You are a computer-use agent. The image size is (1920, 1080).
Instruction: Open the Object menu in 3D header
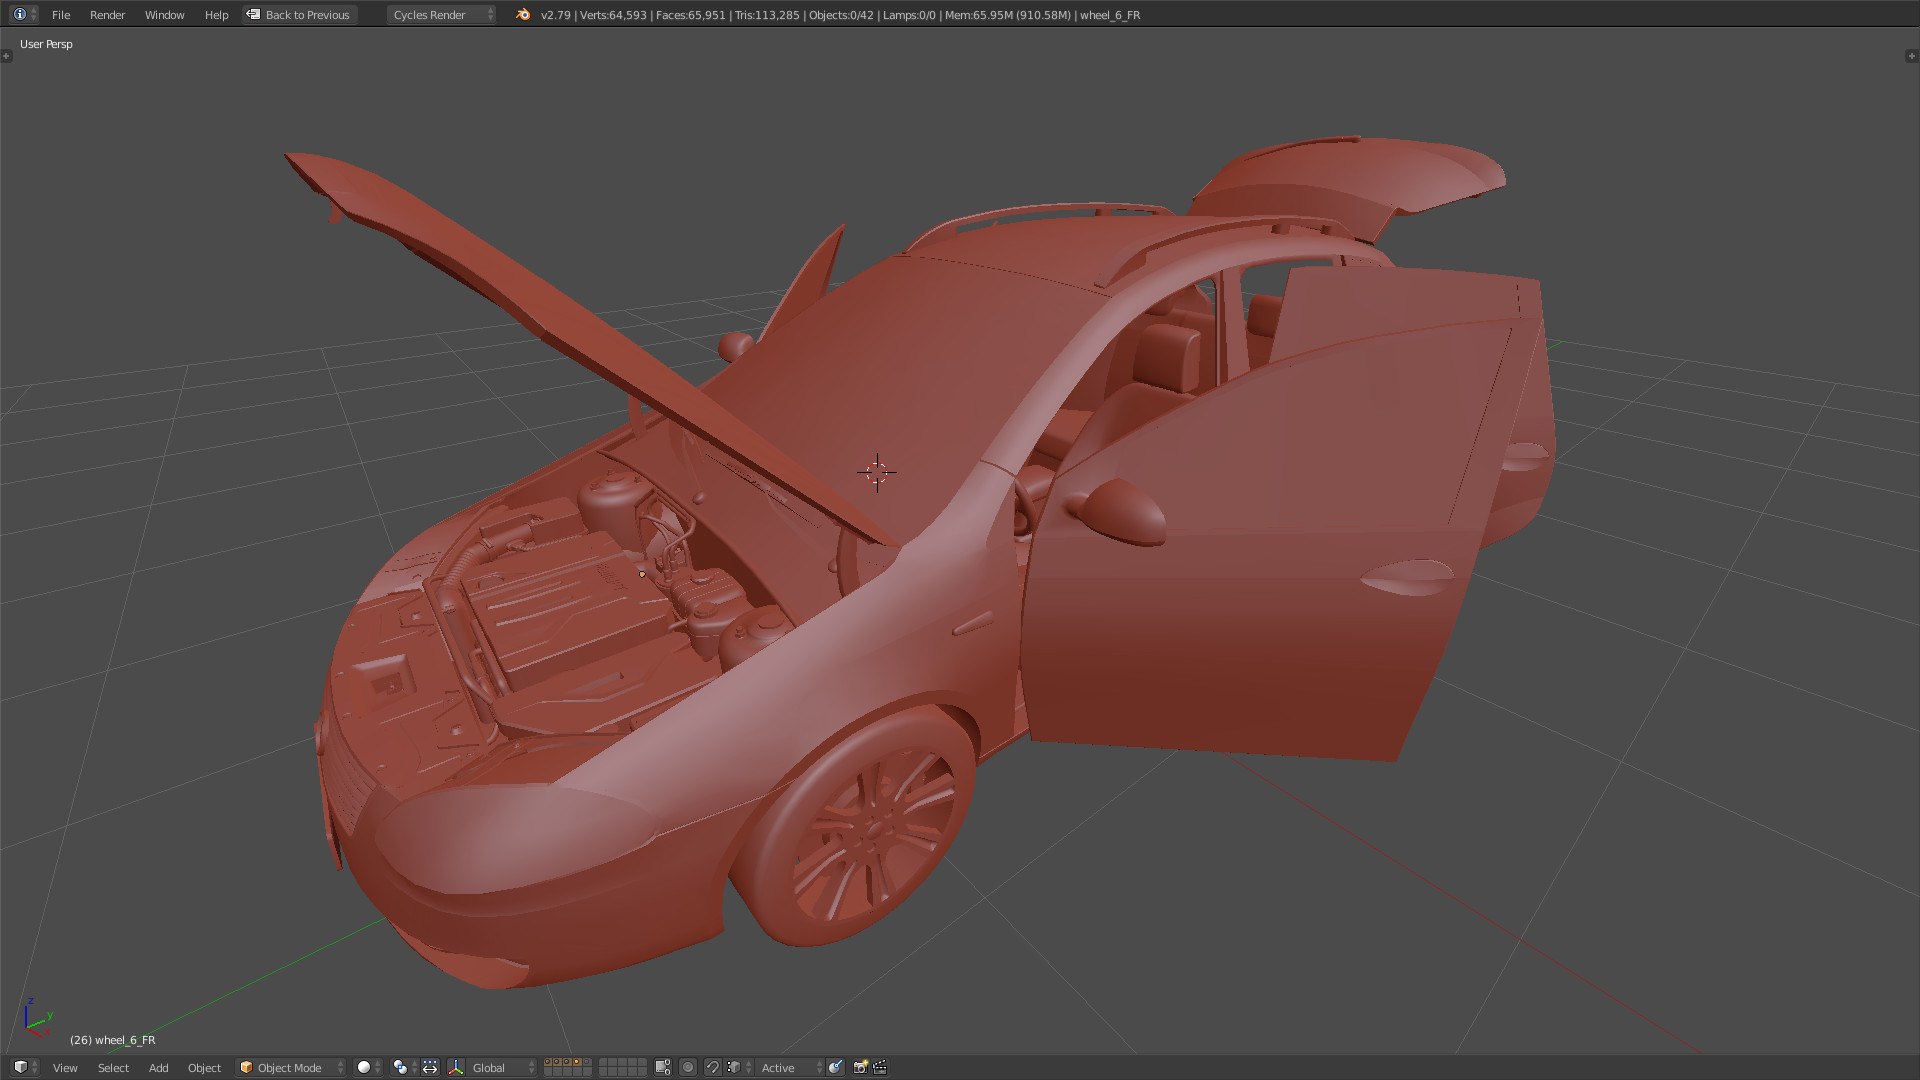pyautogui.click(x=204, y=1068)
